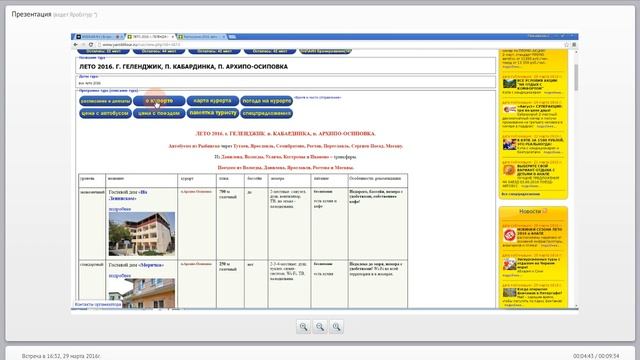Click the 'Время и место отправления' link
The image size is (640, 360).
pyautogui.click(x=318, y=98)
